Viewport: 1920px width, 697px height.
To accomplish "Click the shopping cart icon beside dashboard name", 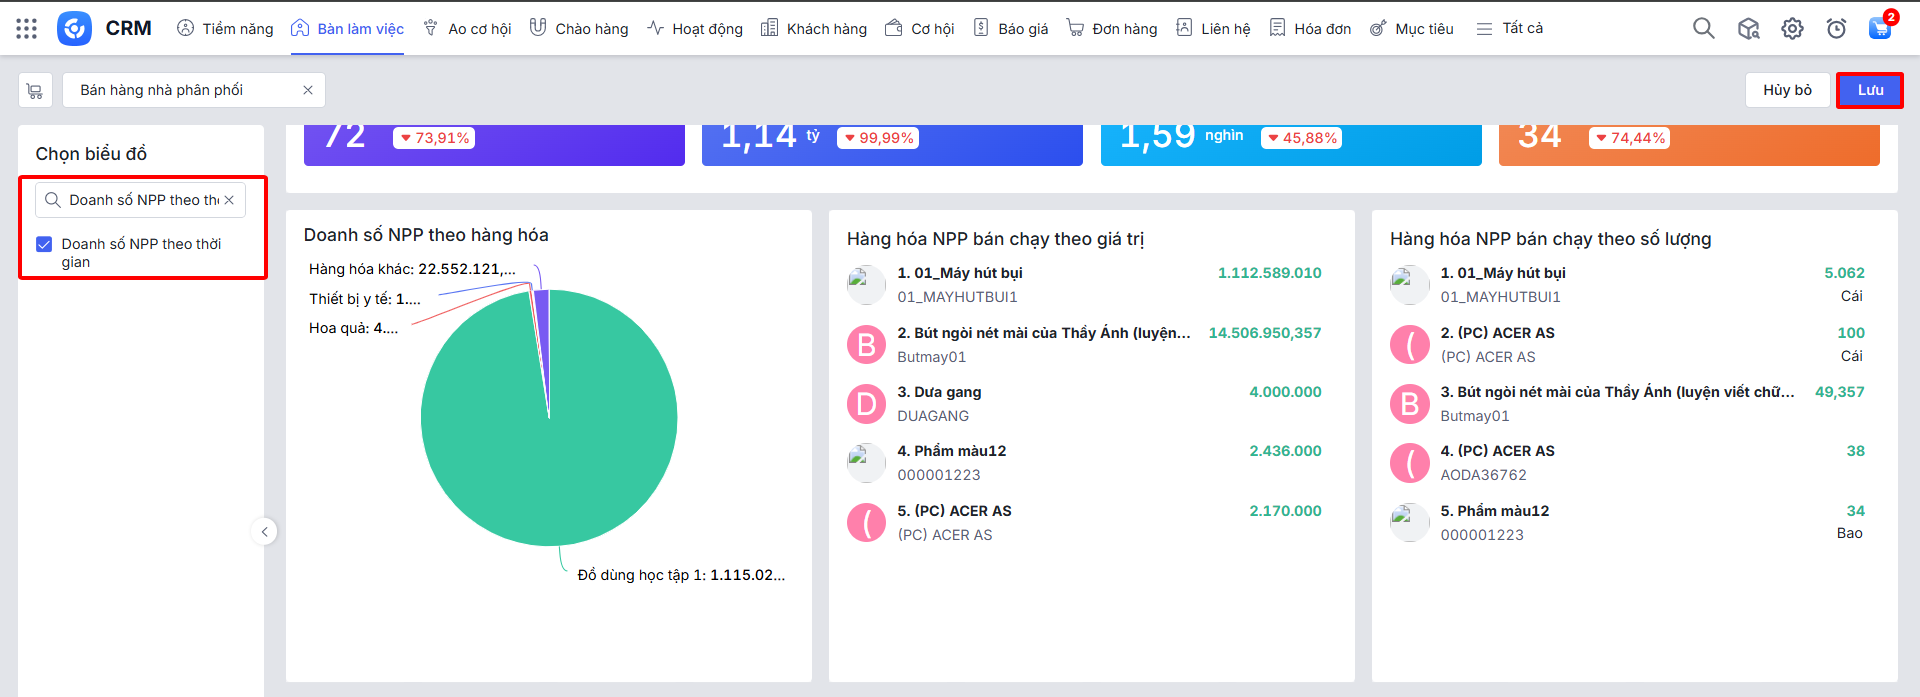I will [35, 91].
